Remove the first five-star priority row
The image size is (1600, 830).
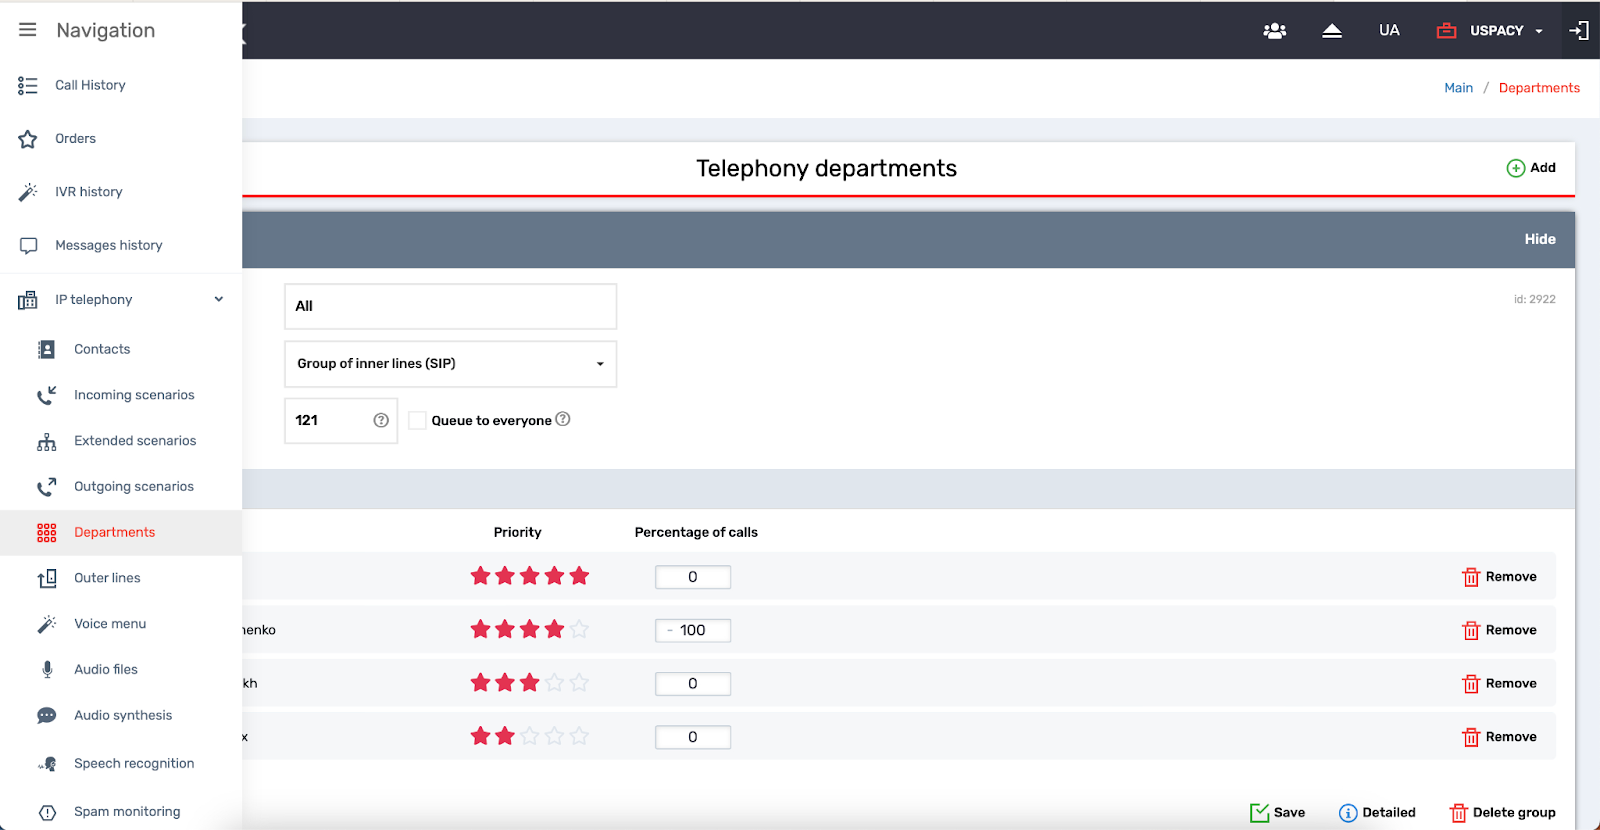(x=1499, y=577)
